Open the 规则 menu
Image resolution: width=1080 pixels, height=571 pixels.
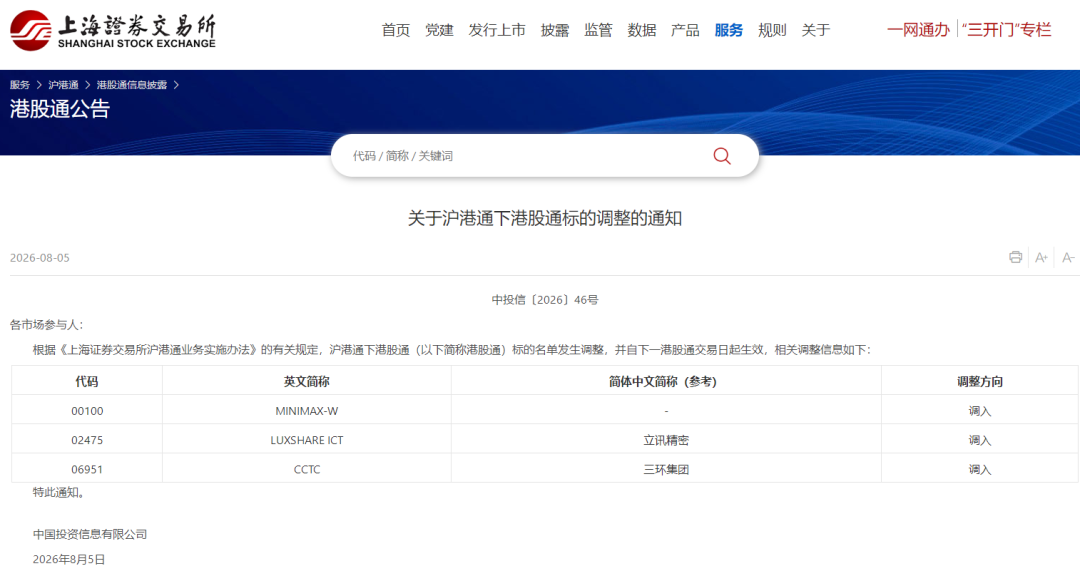coord(772,30)
